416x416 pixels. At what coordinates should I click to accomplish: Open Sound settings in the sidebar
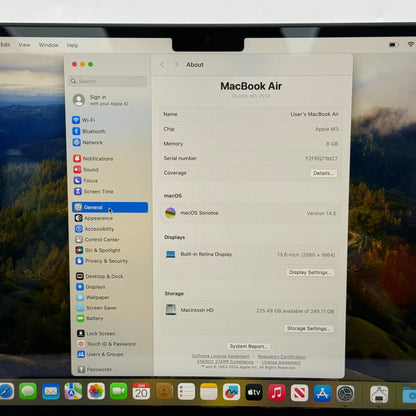(86, 170)
